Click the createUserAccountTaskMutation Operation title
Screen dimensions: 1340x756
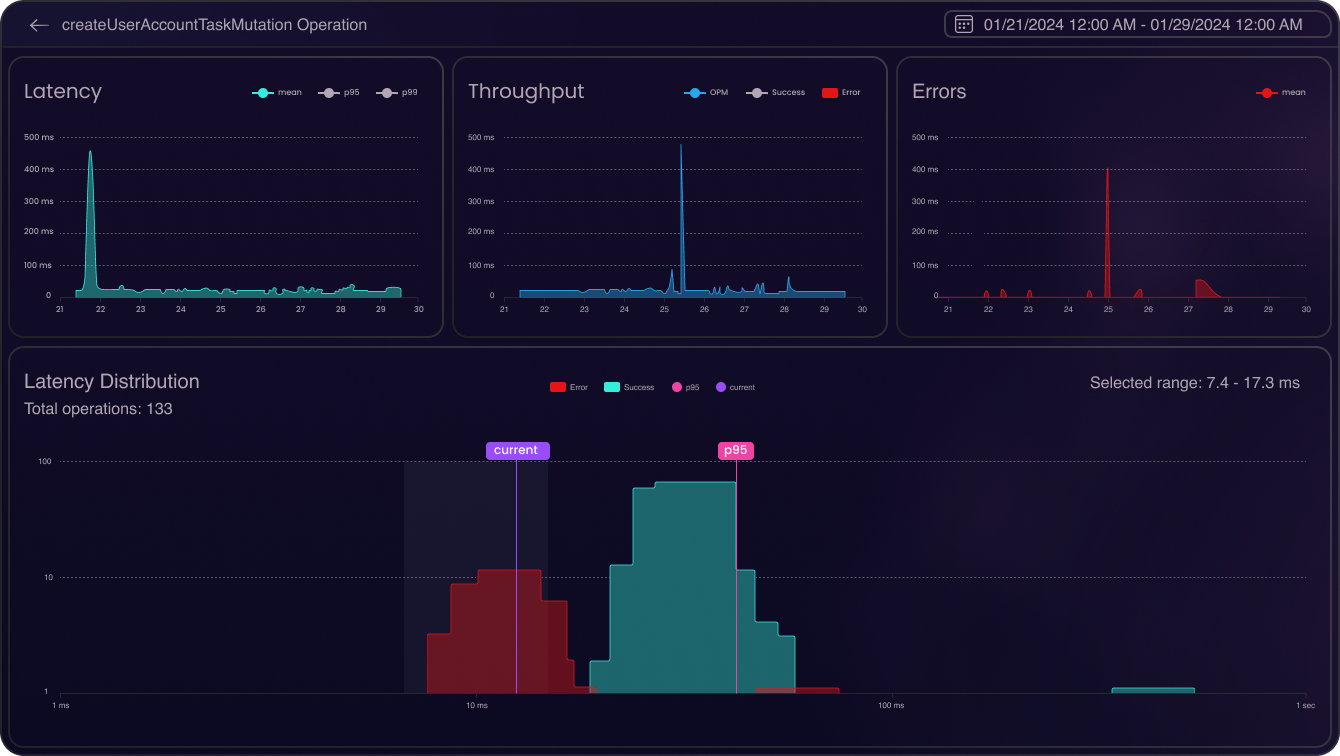[x=215, y=25]
